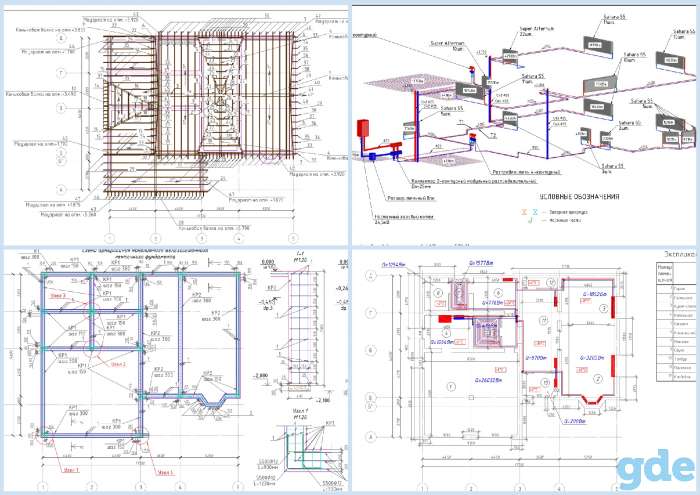Image resolution: width=700 pixels, height=495 pixels.
Task: Click the red boiler unit in heating diagram
Action: pos(362,128)
